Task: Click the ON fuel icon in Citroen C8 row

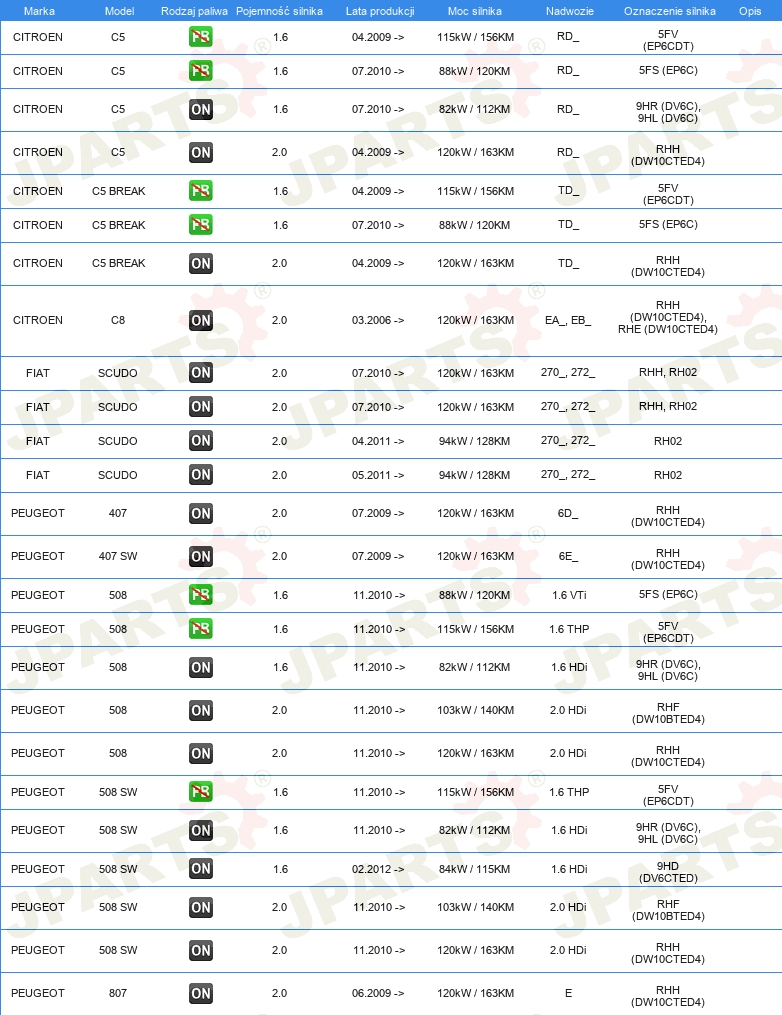Action: (201, 320)
